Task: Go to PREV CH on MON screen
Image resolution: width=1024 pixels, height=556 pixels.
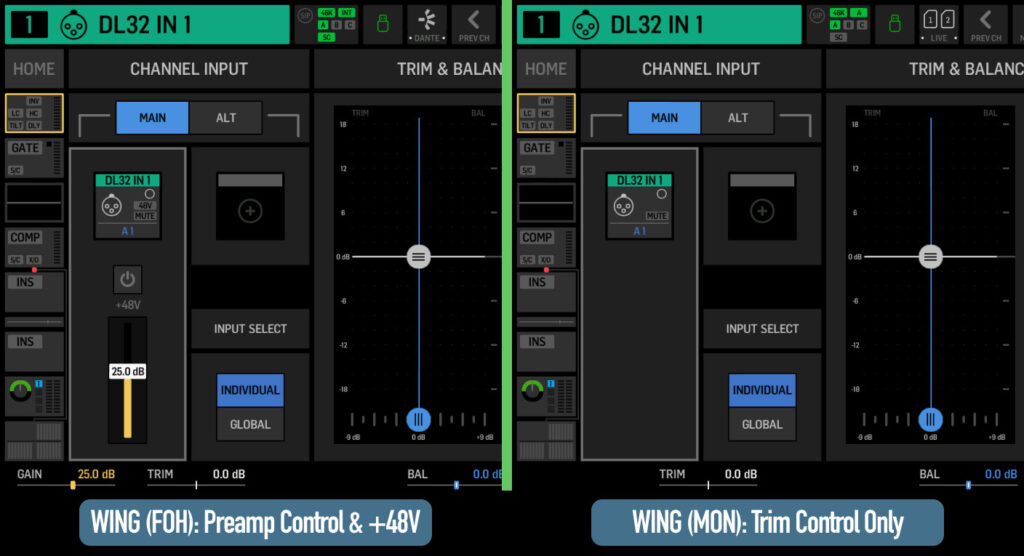Action: [986, 25]
